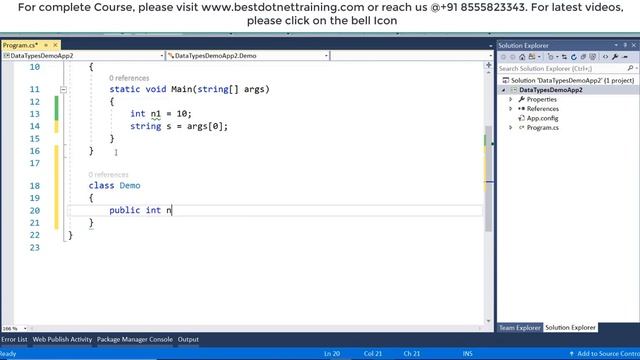640x360 pixels.
Task: Click Sync with Active Document icon
Action: (564, 57)
